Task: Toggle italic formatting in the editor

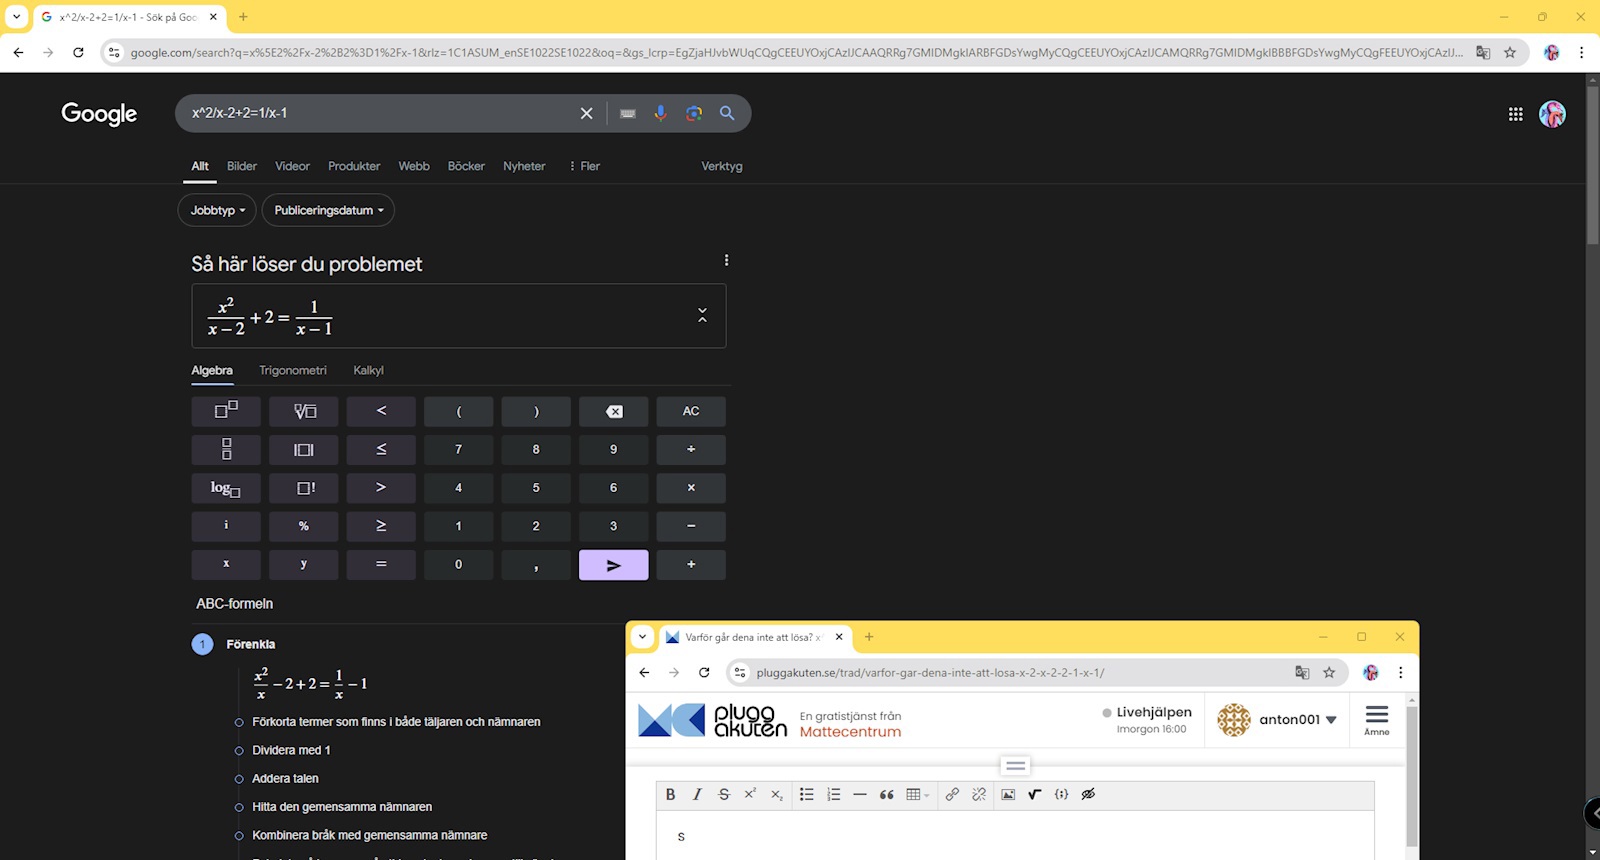Action: 697,795
